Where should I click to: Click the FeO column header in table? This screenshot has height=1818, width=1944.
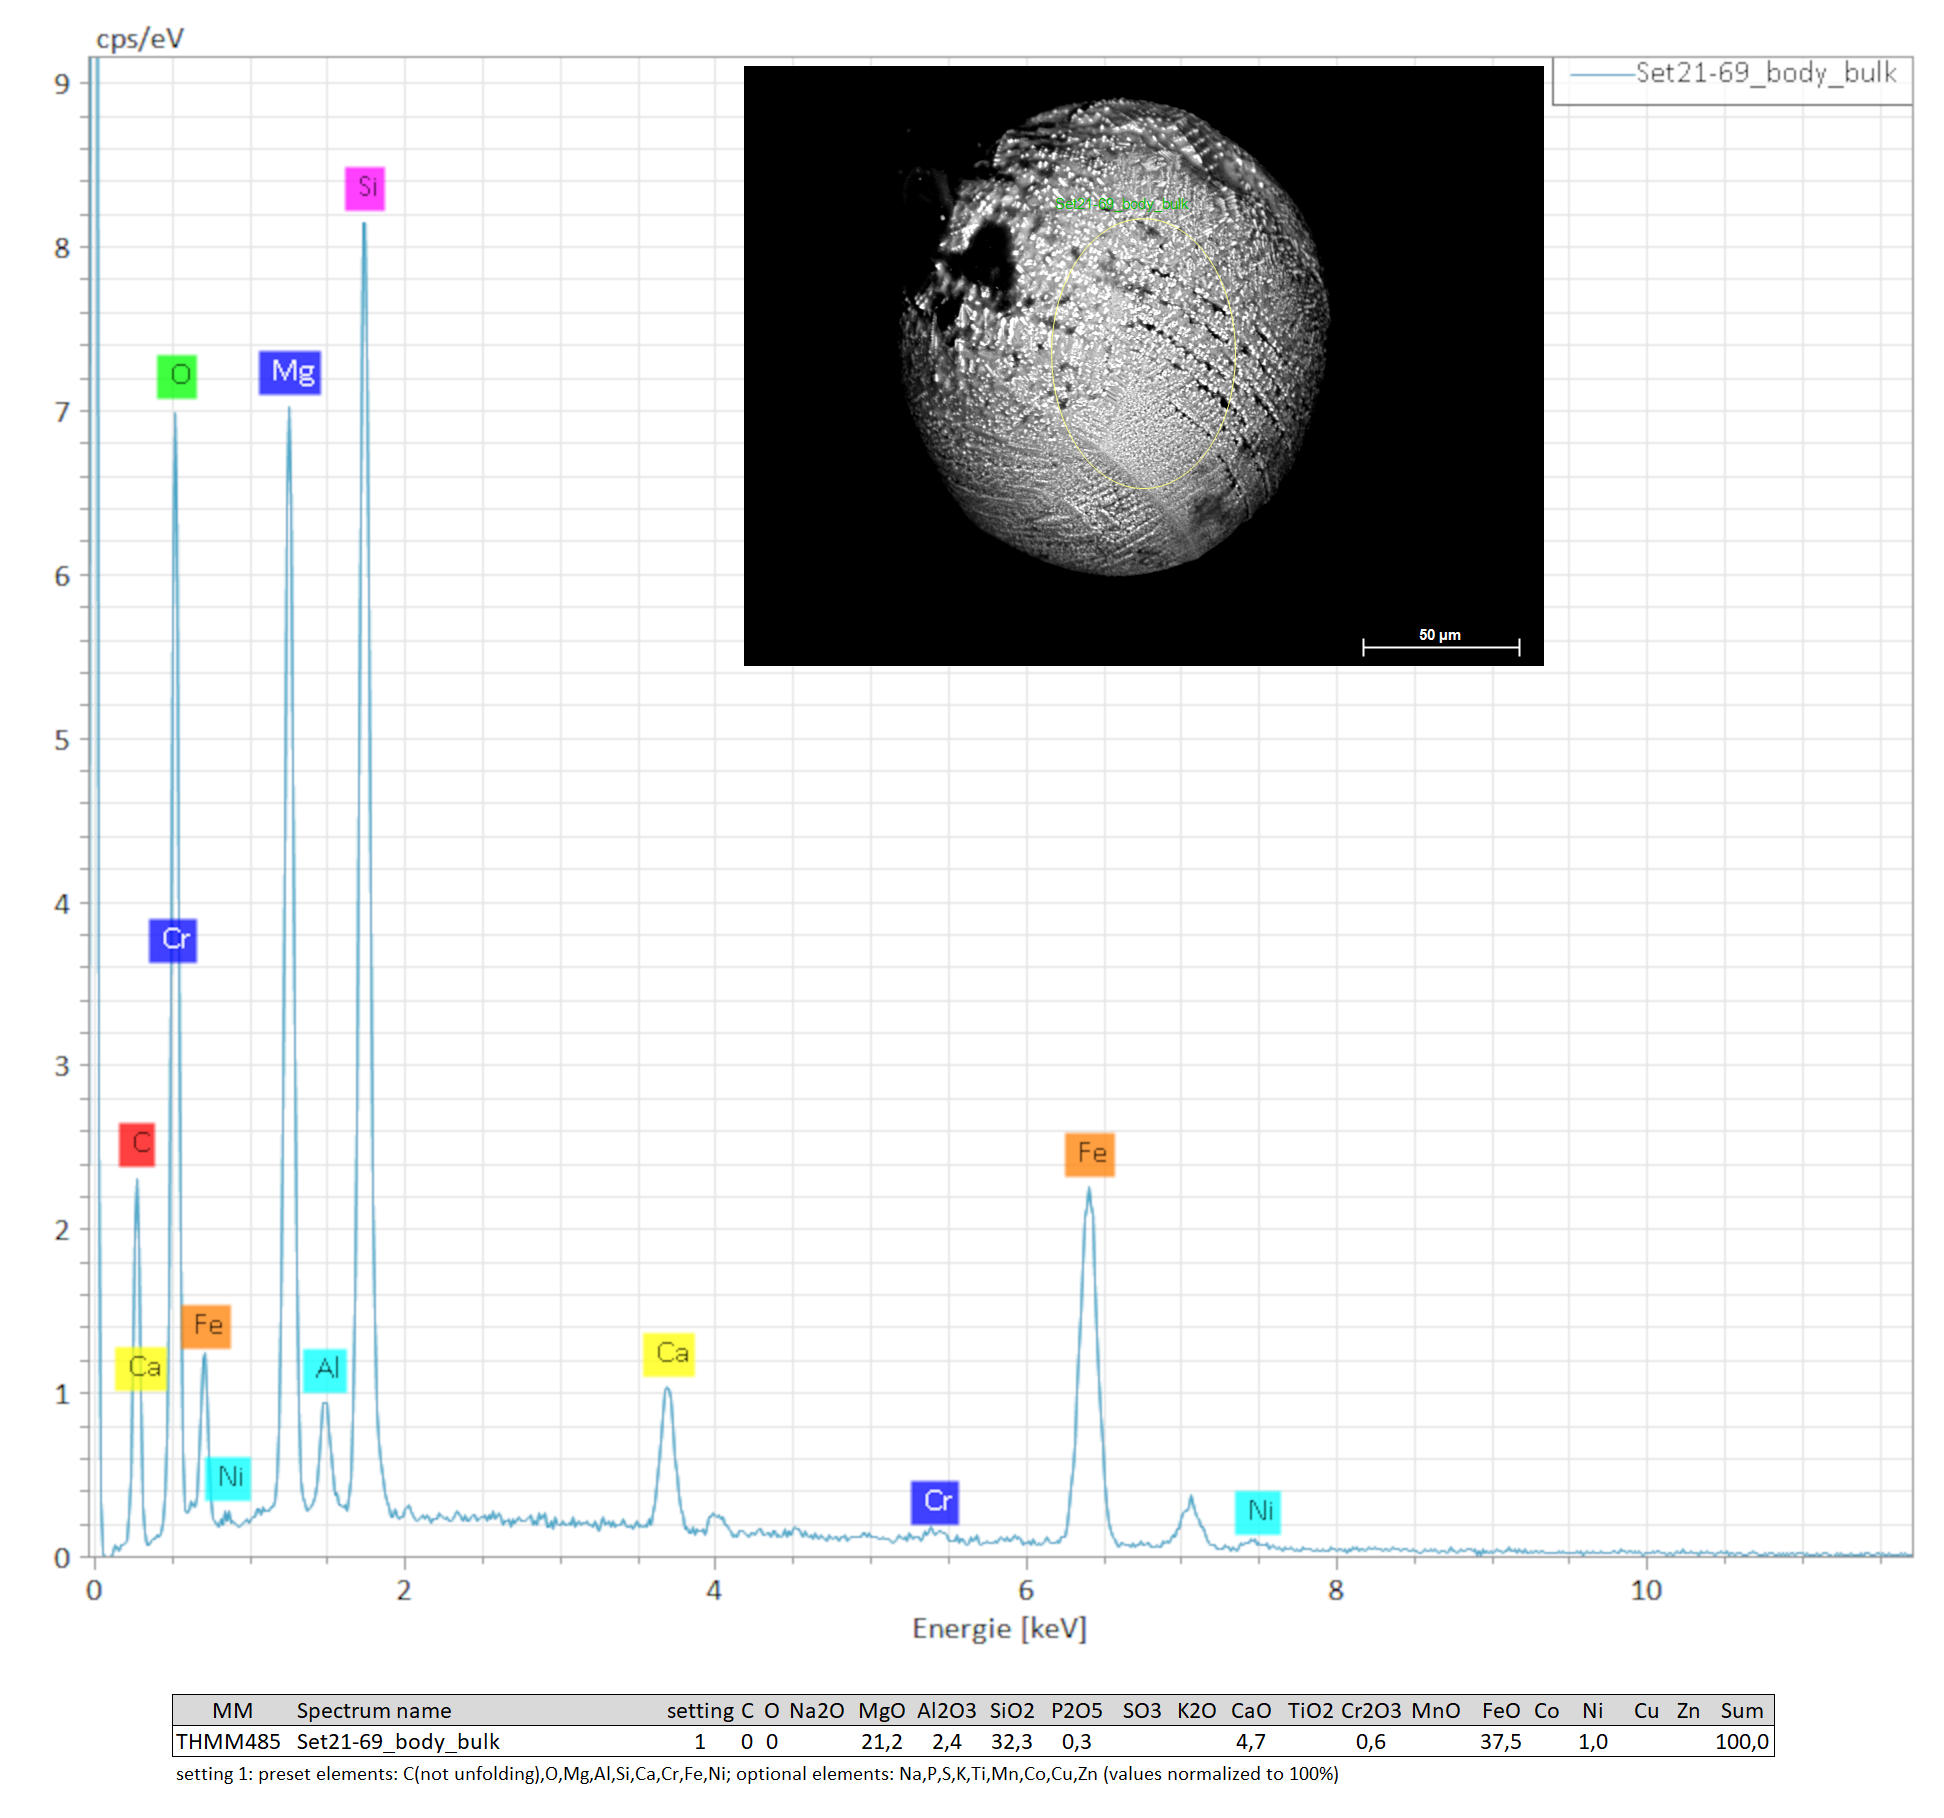1500,1710
